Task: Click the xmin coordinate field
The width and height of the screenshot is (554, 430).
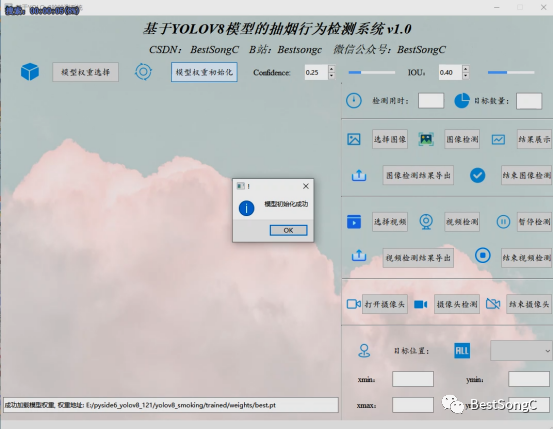Action: click(x=413, y=379)
